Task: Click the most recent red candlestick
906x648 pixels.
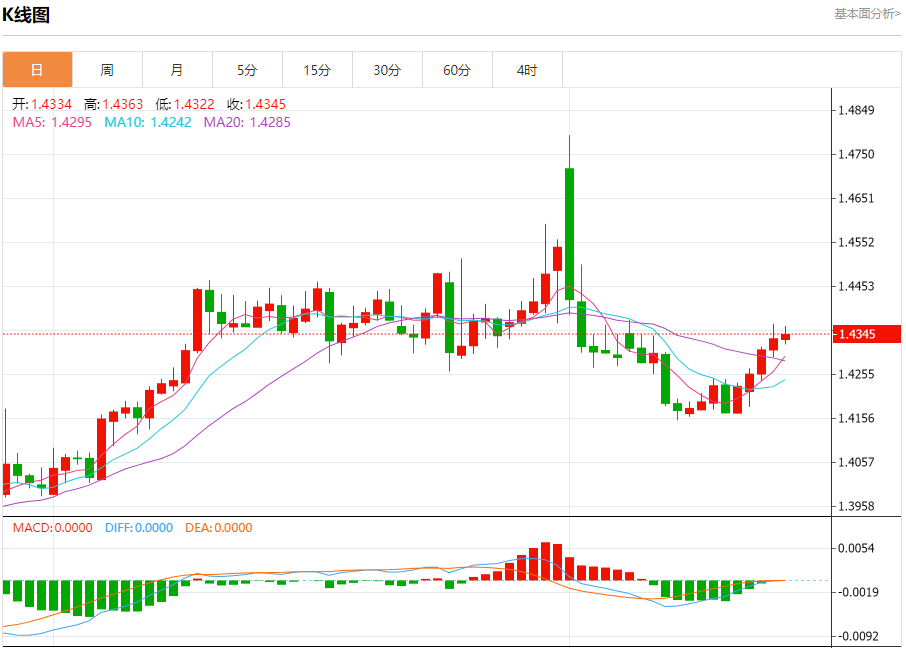Action: [785, 336]
